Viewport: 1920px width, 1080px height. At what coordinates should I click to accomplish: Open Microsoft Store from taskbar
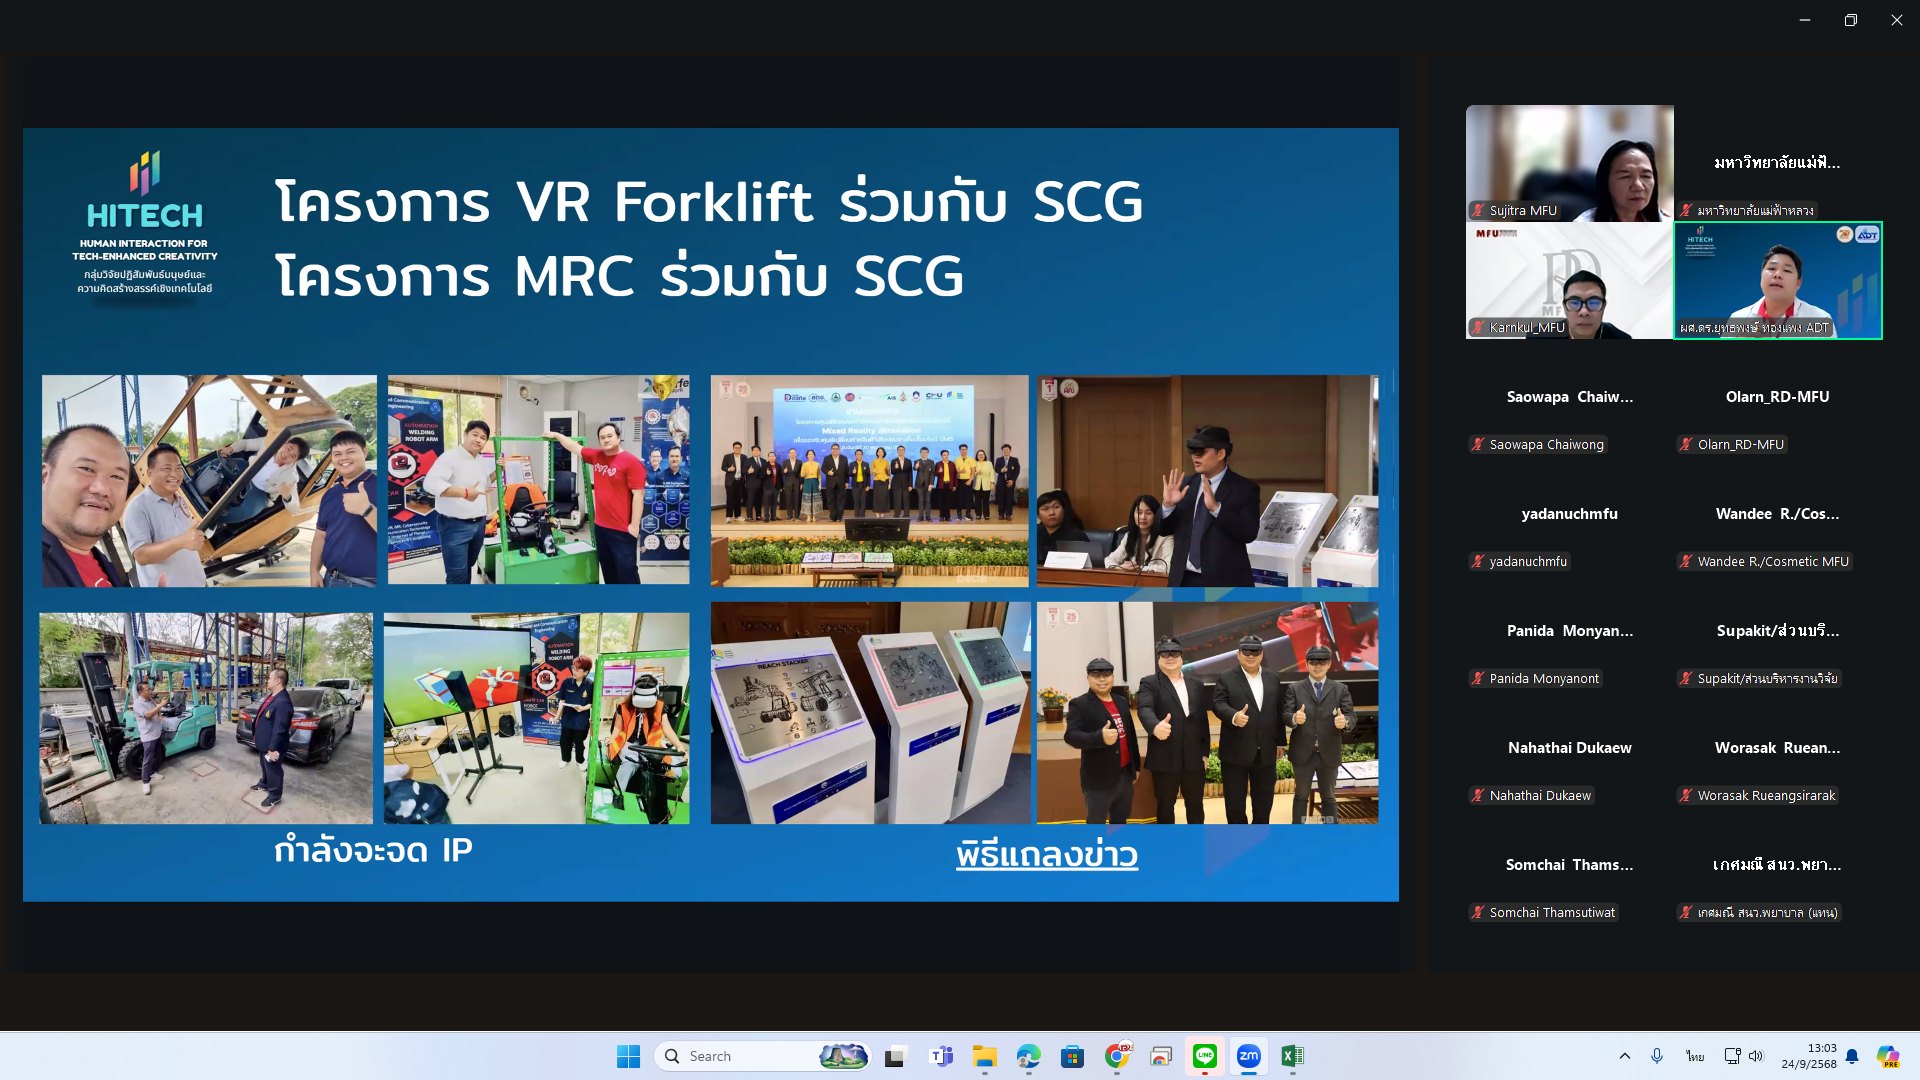click(x=1072, y=1056)
